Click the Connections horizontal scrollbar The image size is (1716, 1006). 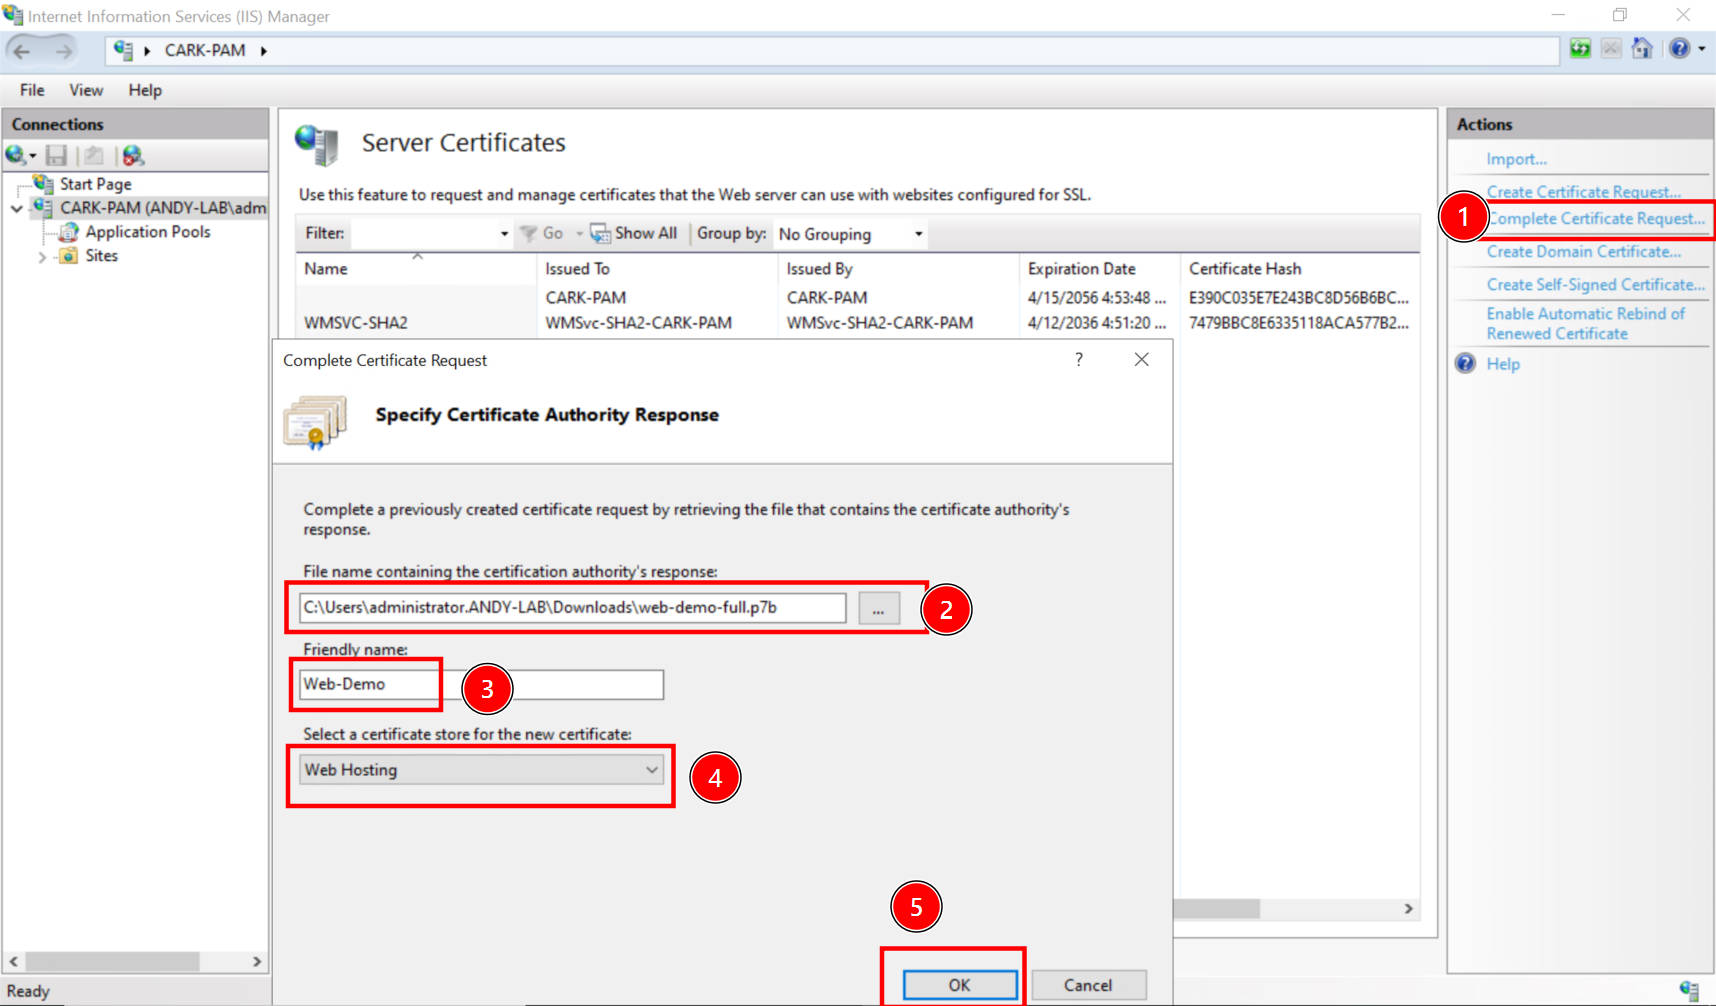pos(112,961)
